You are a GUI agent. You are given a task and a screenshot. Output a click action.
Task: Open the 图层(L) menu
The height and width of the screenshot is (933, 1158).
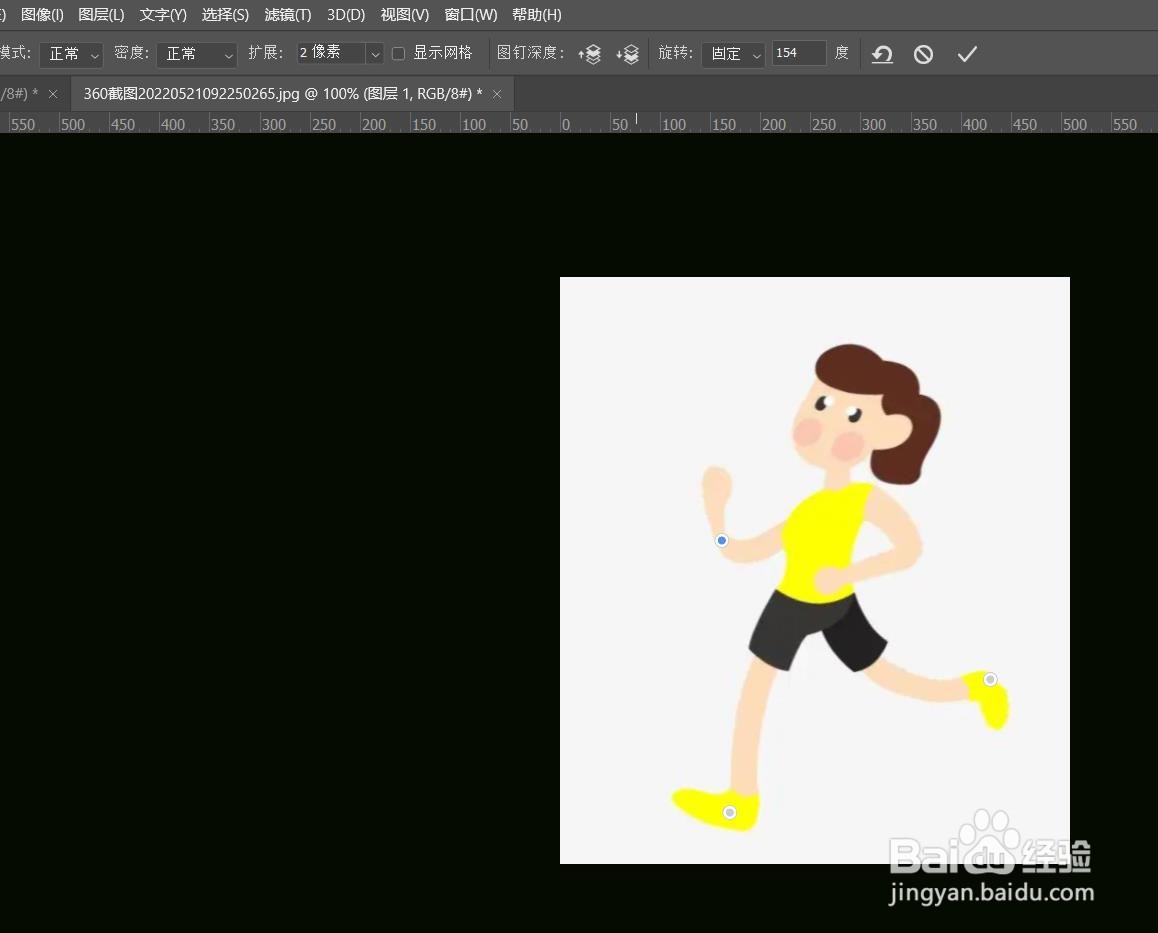(101, 15)
